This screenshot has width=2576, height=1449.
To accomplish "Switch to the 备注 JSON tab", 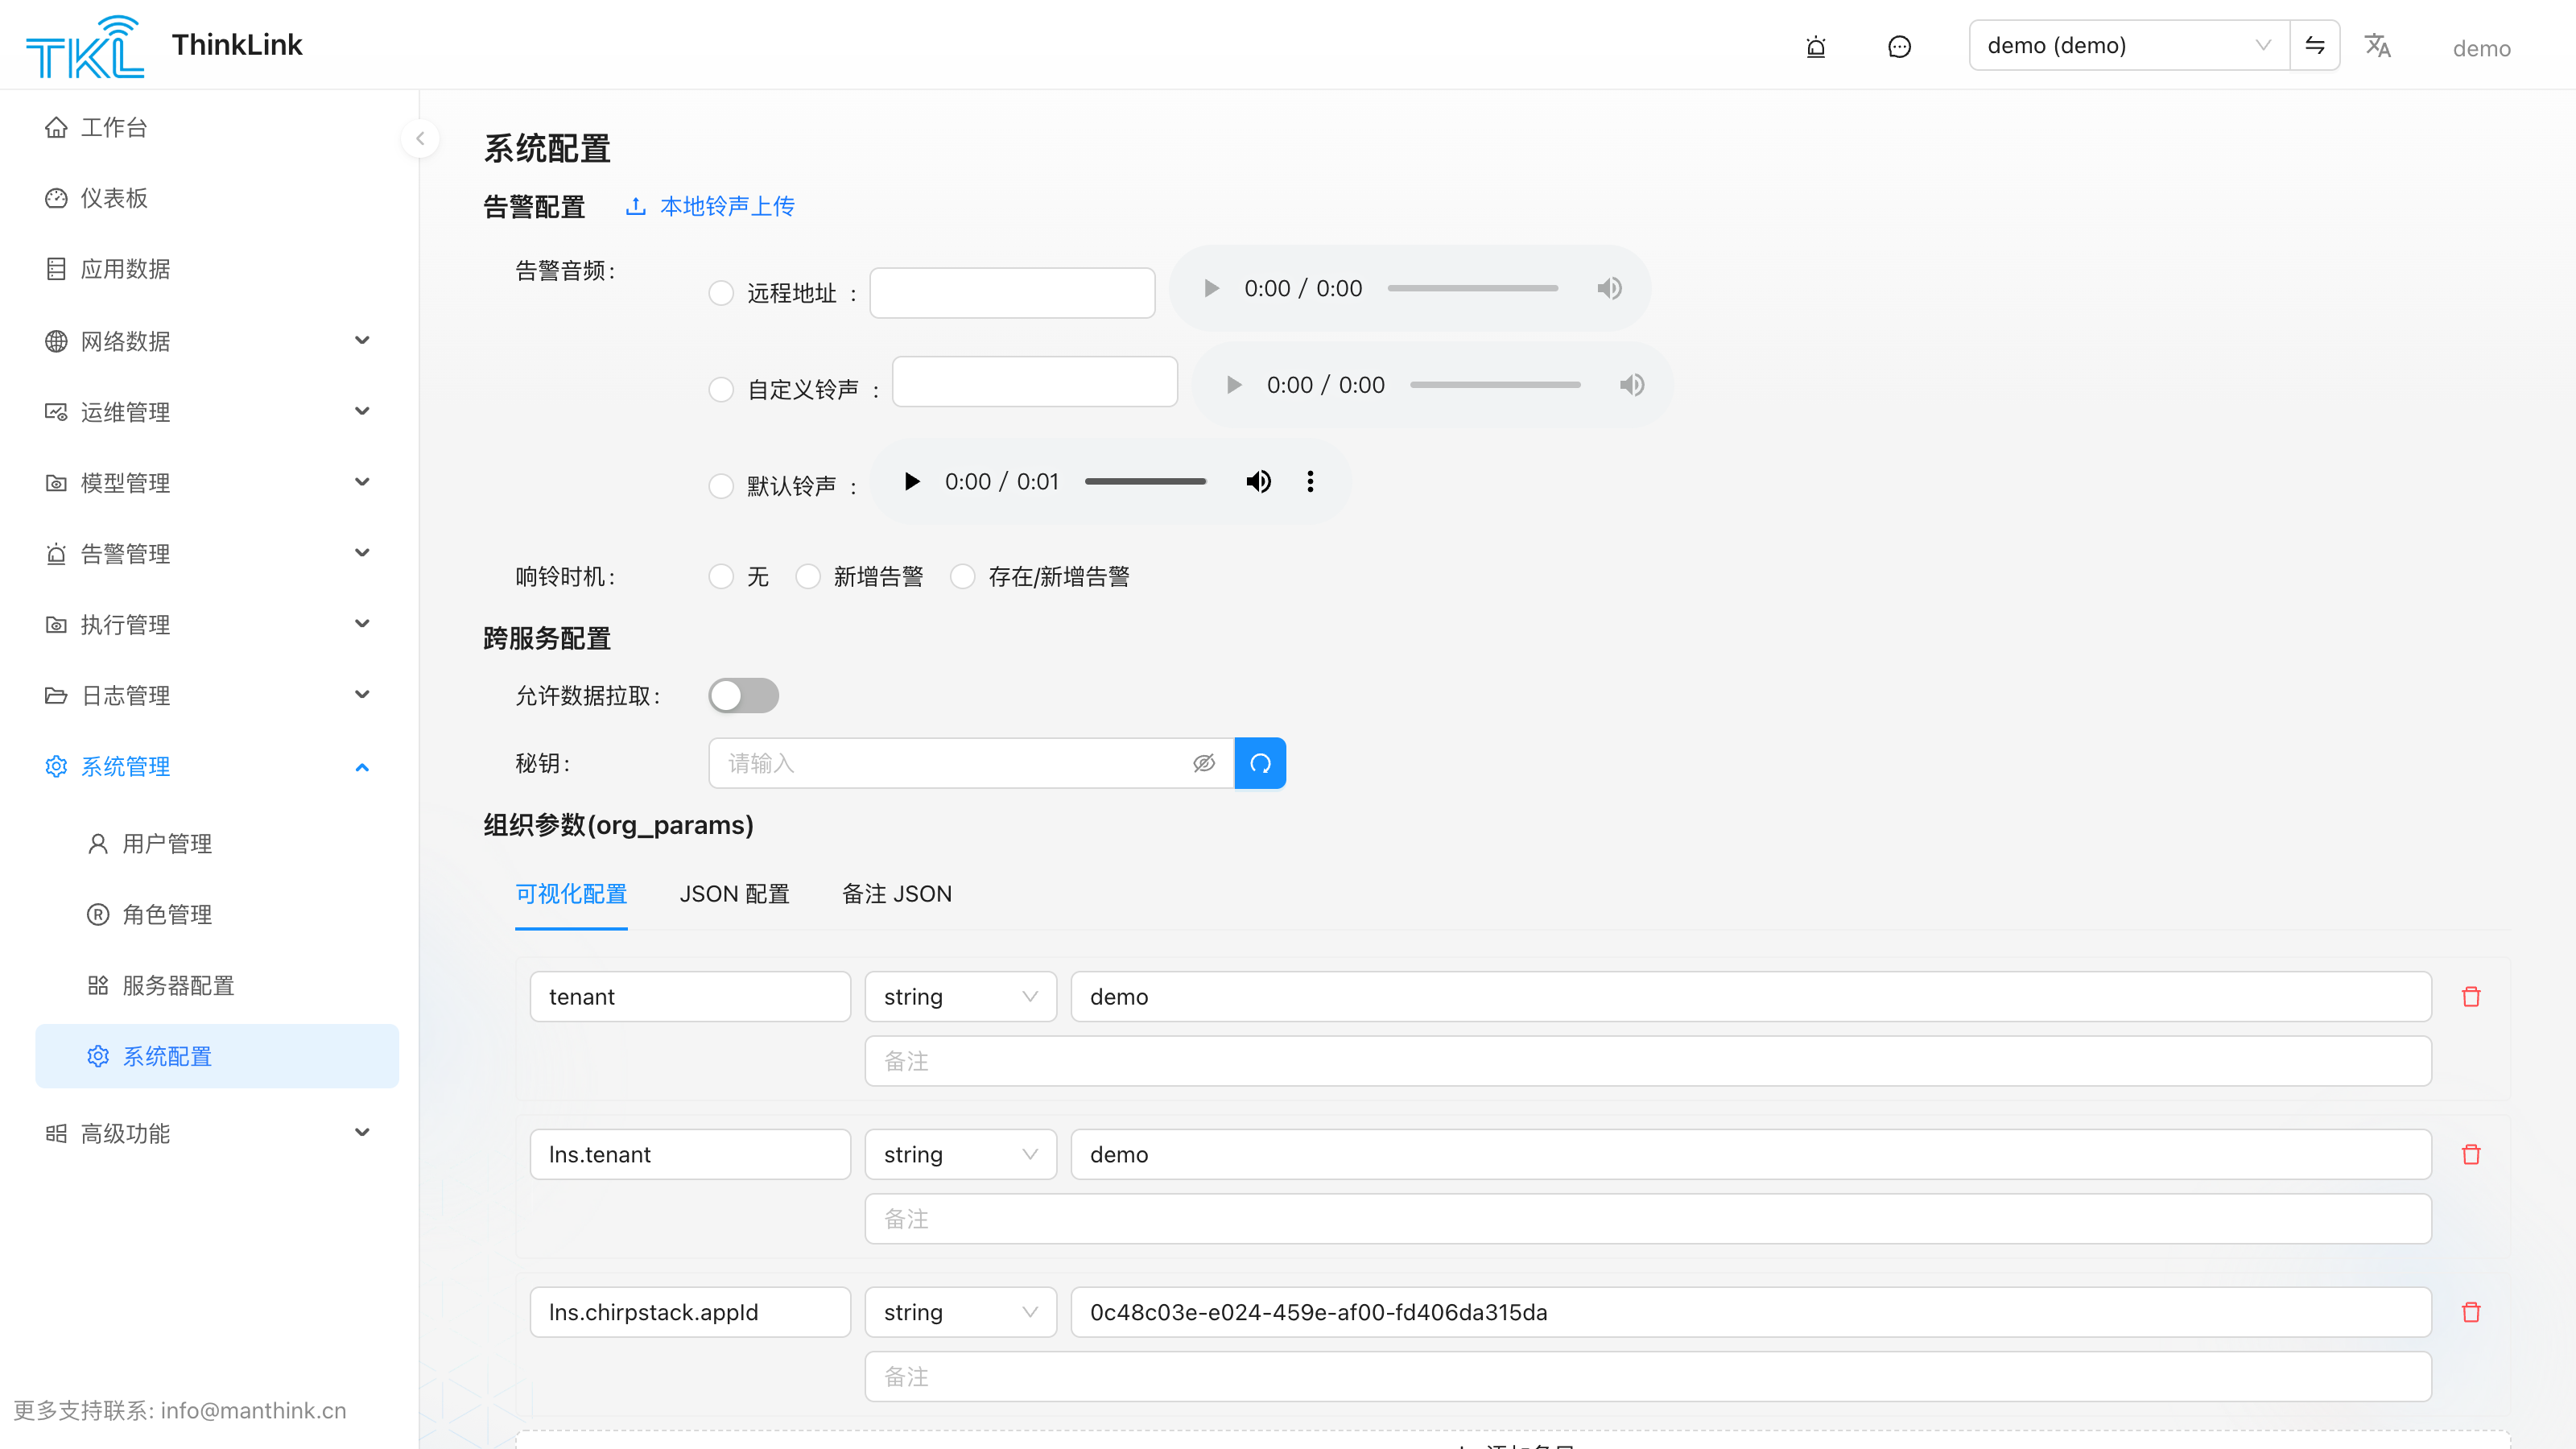I will coord(897,894).
